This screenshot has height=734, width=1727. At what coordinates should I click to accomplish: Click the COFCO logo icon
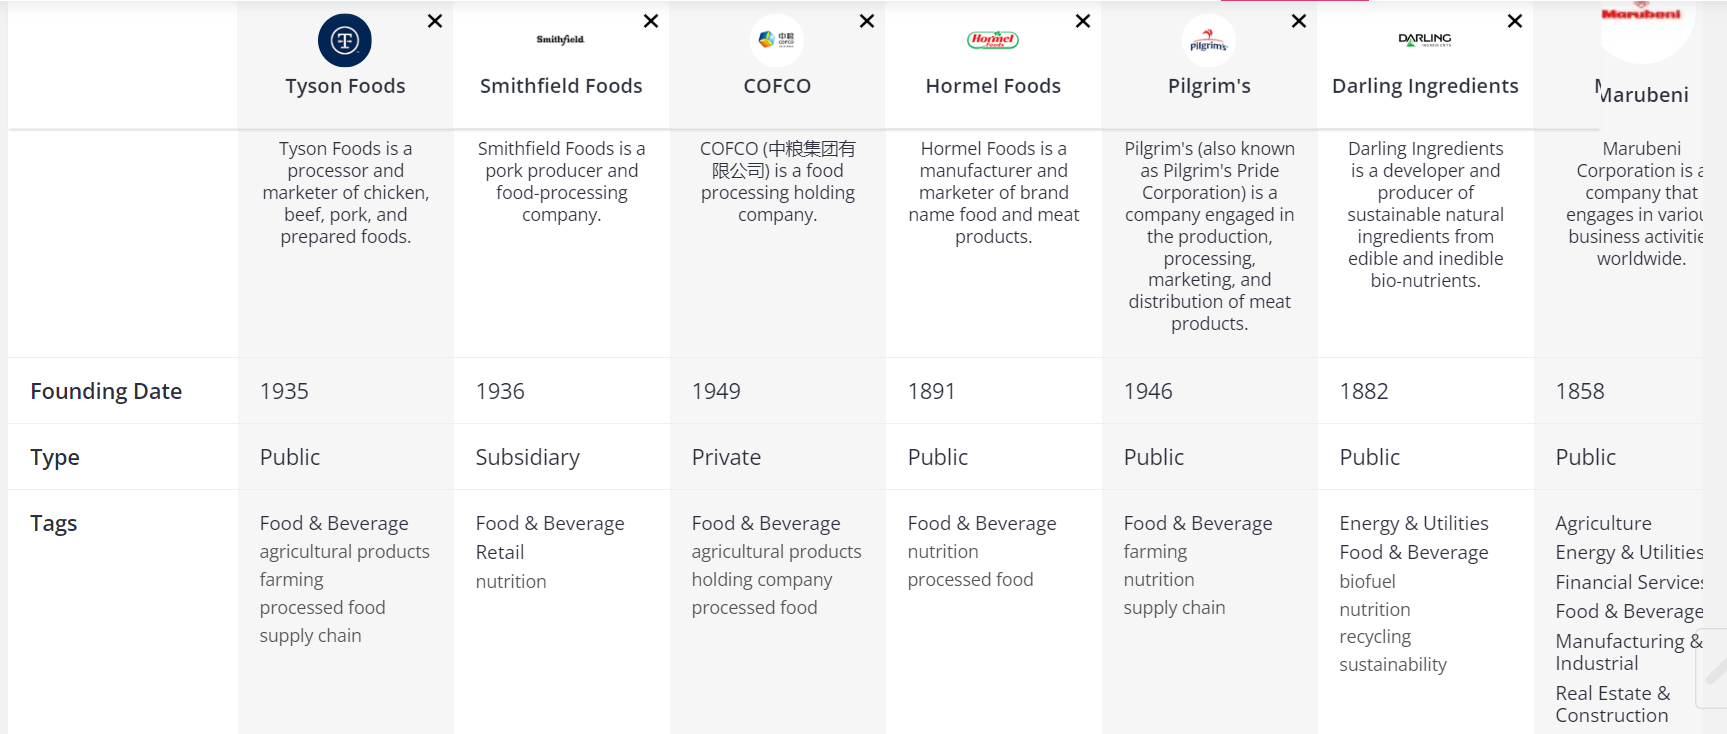(777, 40)
